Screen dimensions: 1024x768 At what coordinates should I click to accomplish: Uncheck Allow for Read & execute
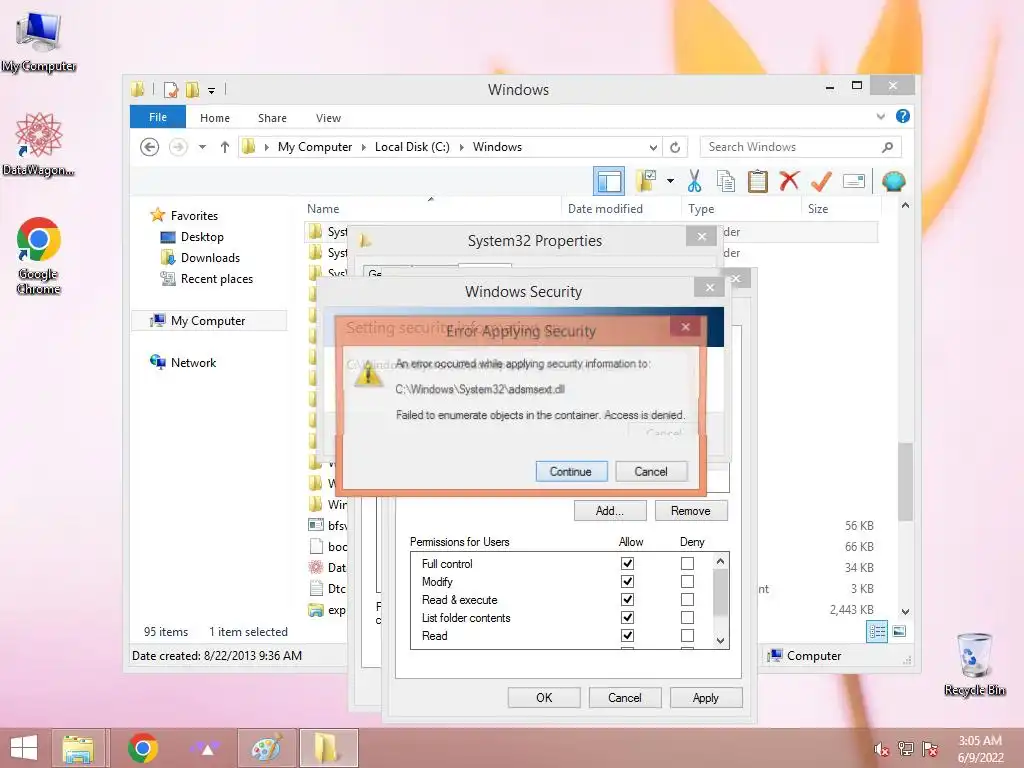628,600
